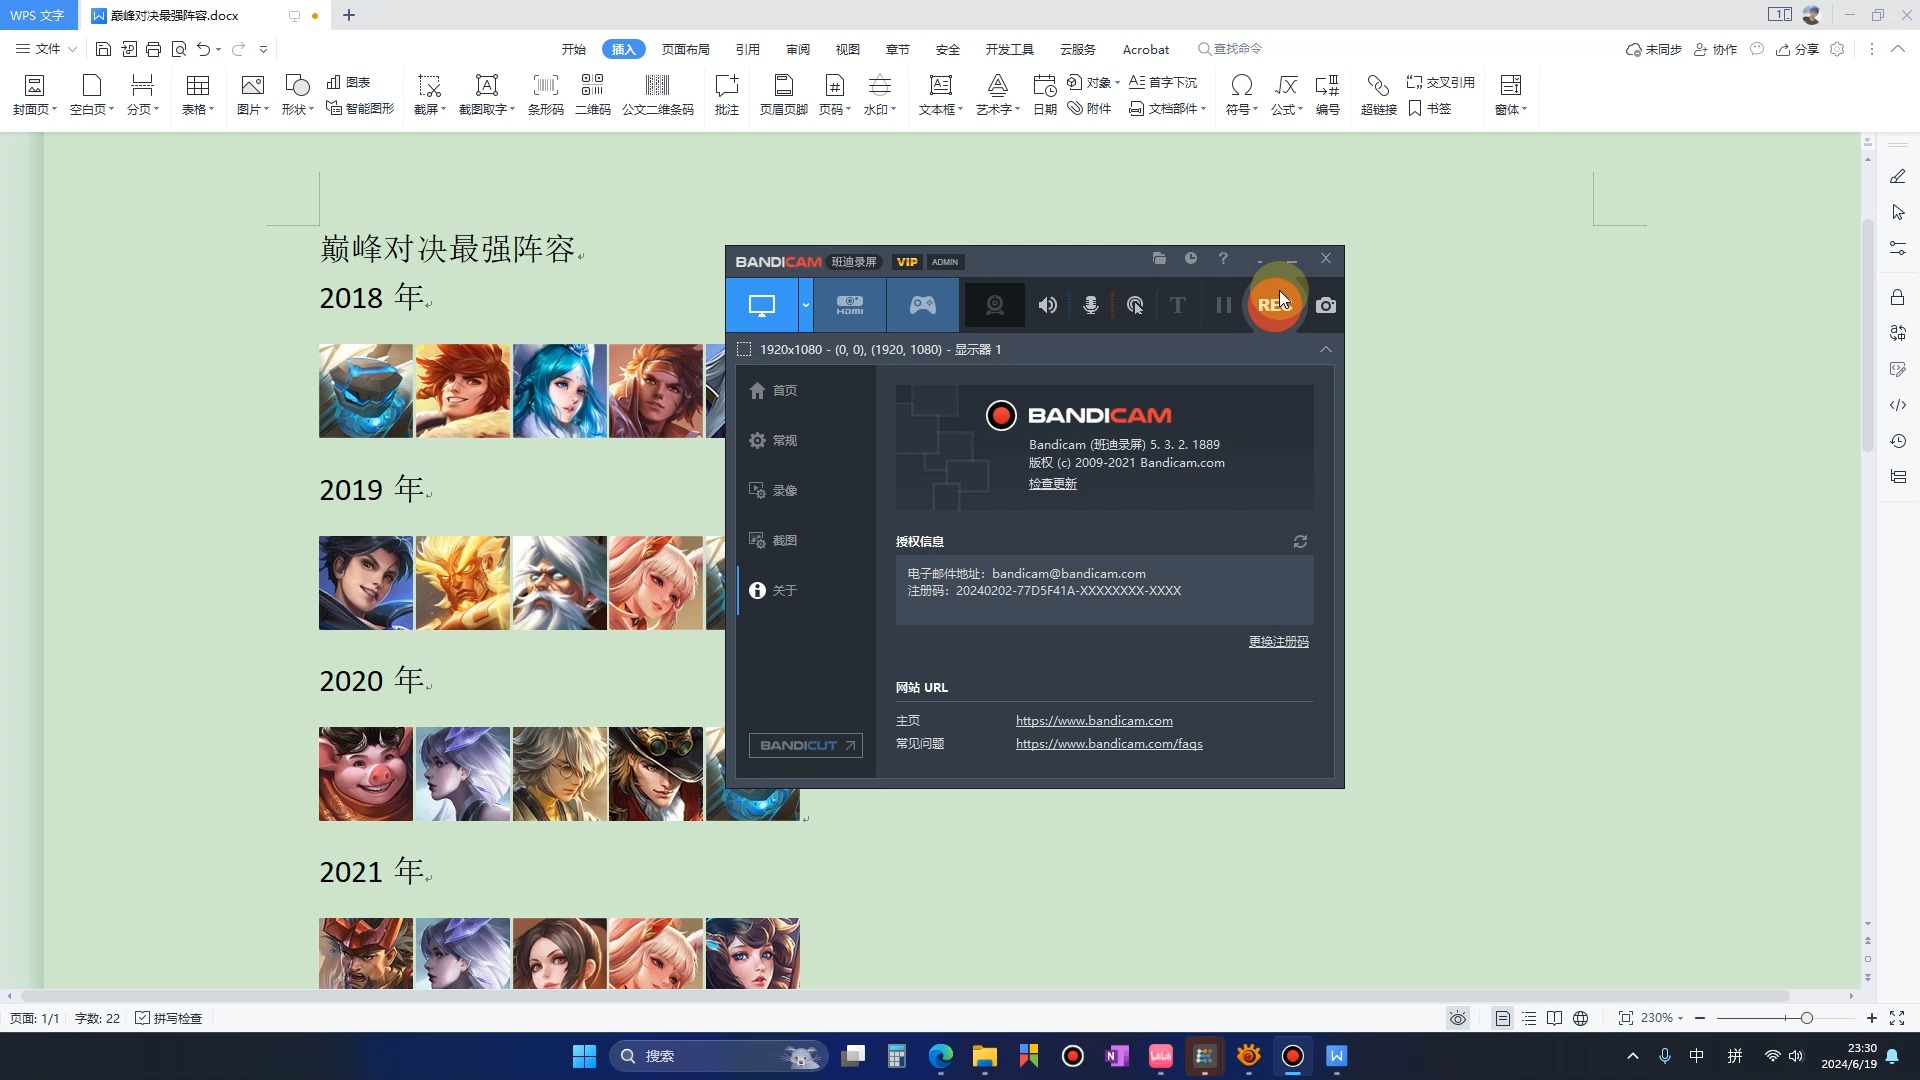Toggle Bandicam microphone recording
Screen dimensions: 1920x1080
pos(1091,305)
